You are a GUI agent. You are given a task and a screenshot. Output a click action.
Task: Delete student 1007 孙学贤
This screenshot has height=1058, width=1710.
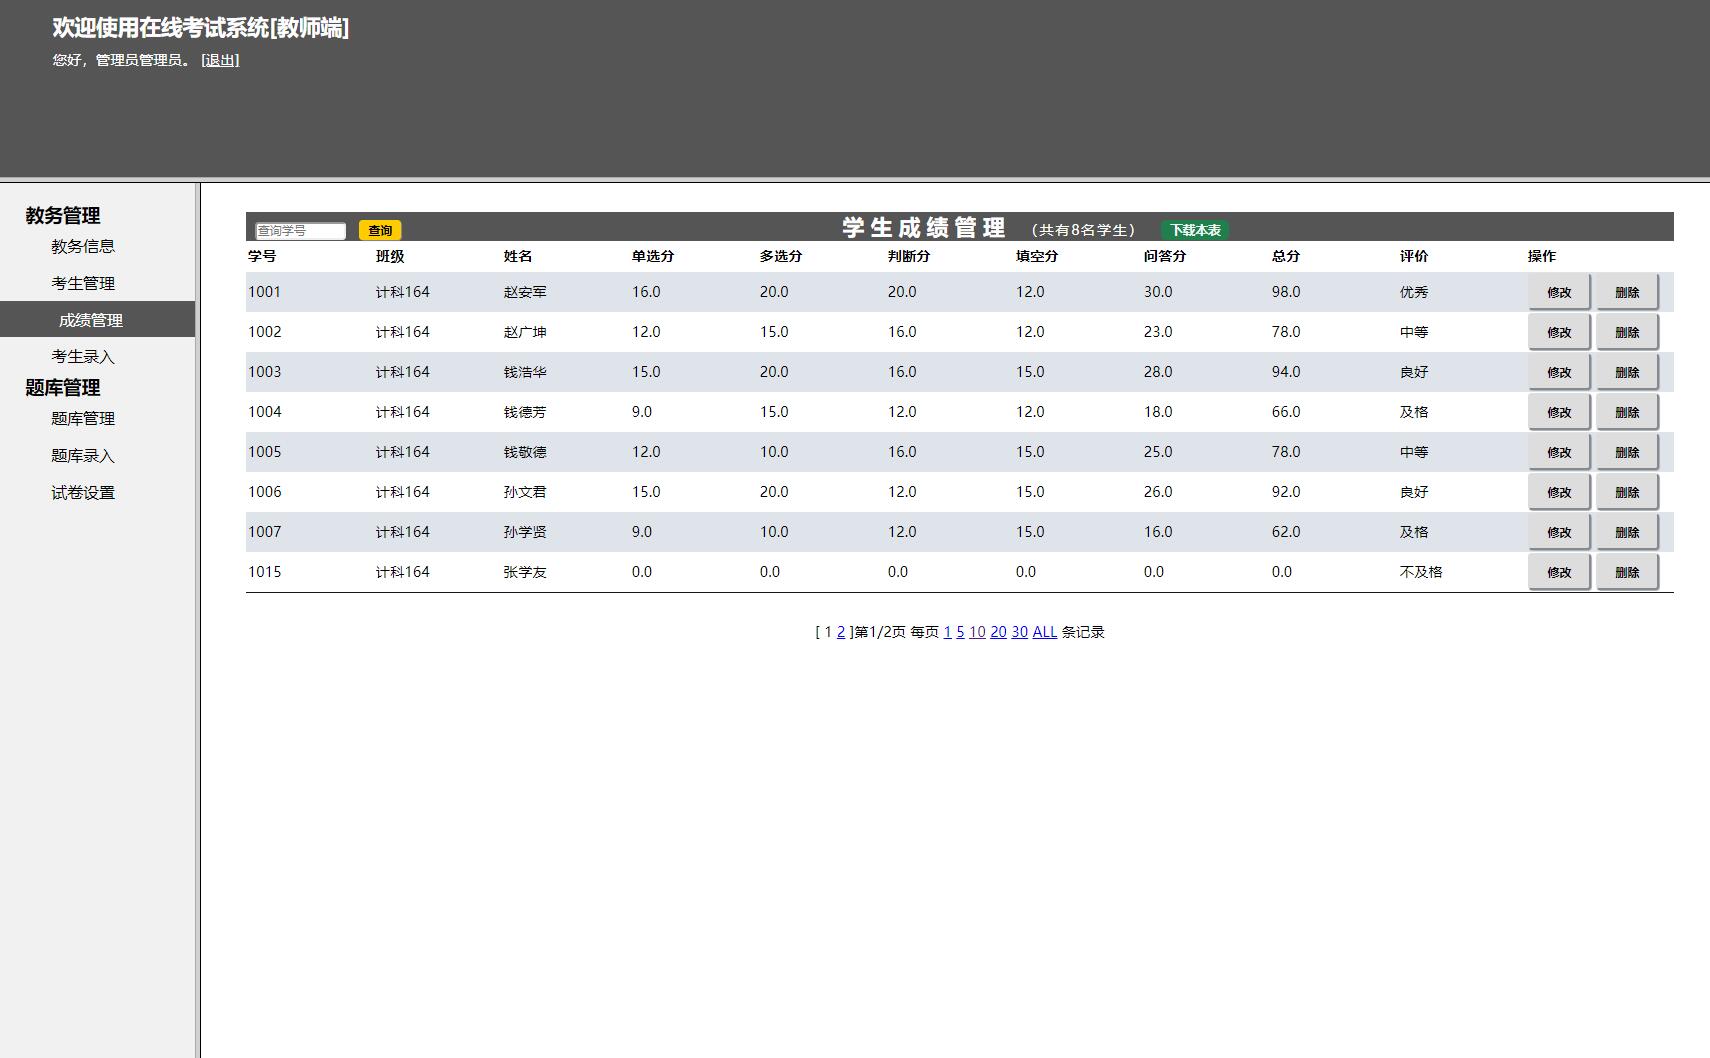click(1627, 532)
